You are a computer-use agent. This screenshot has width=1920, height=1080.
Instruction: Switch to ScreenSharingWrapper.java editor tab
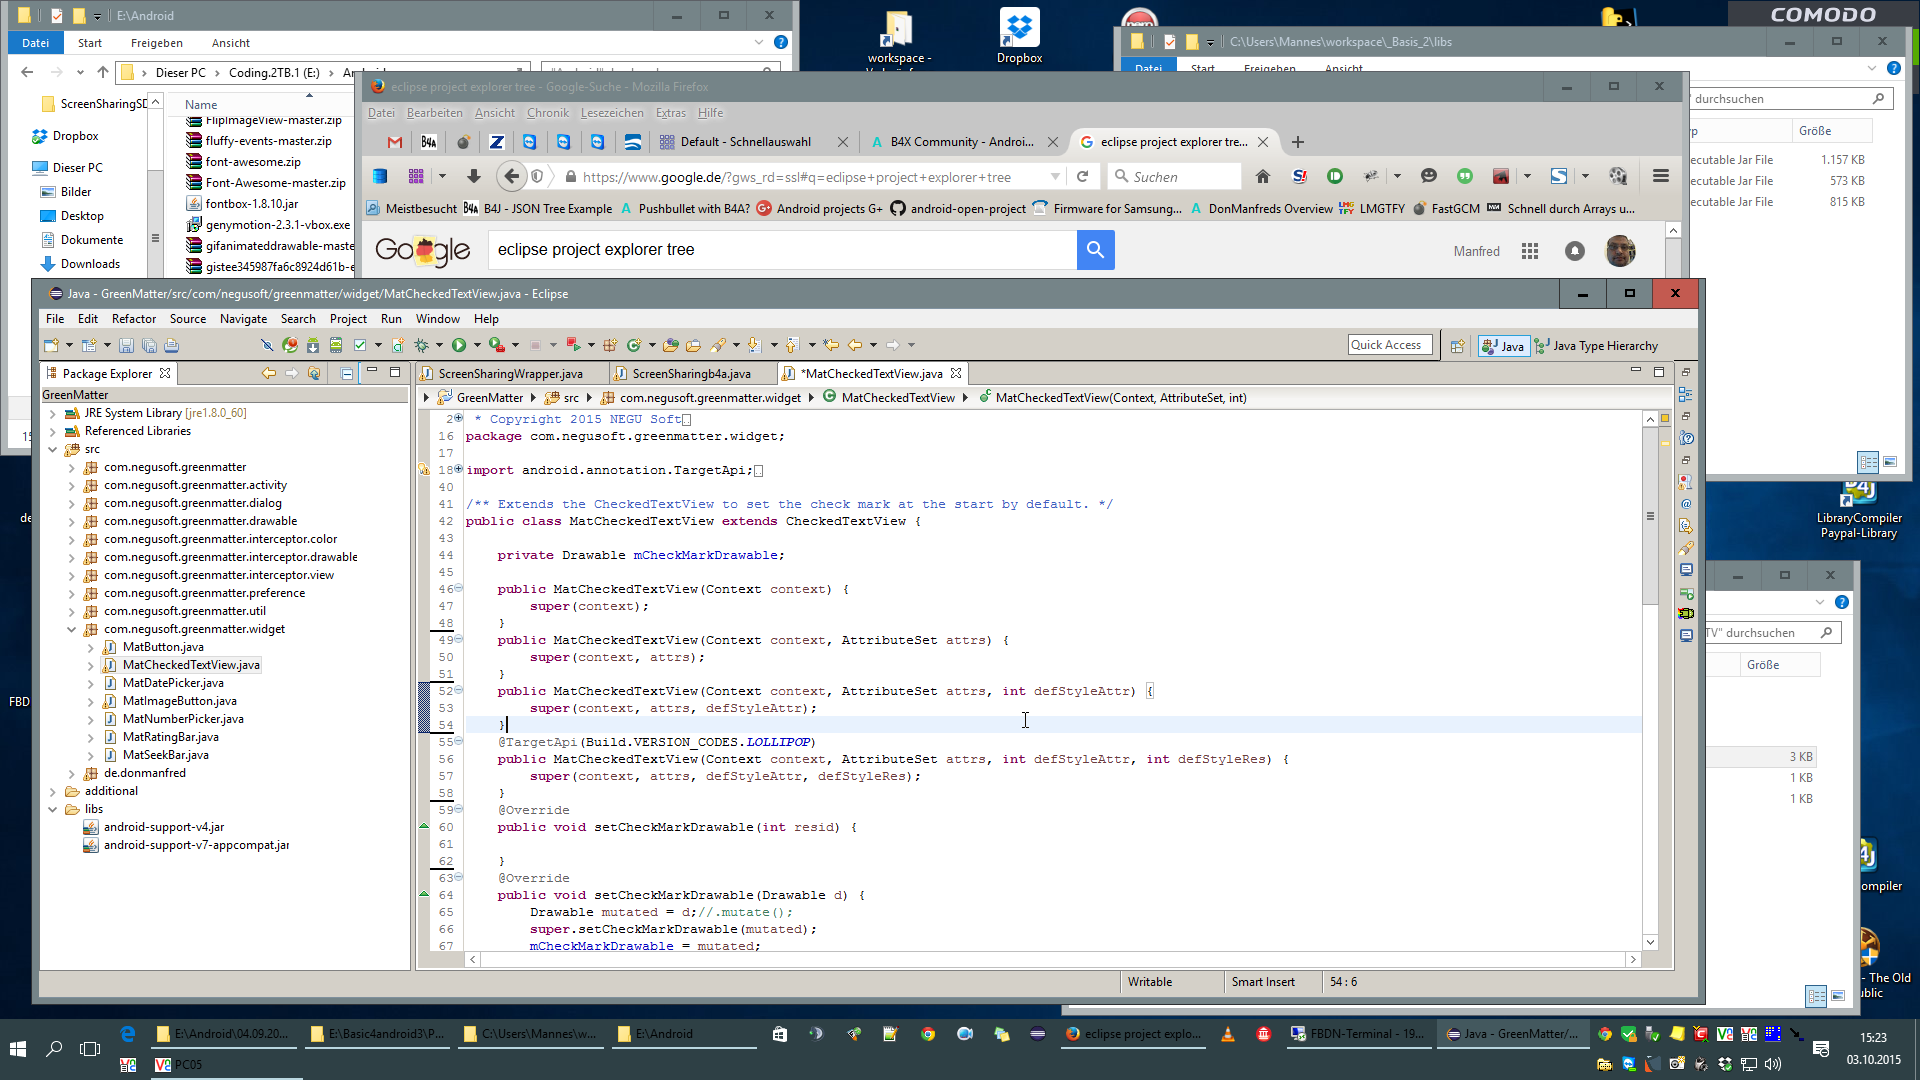(510, 373)
